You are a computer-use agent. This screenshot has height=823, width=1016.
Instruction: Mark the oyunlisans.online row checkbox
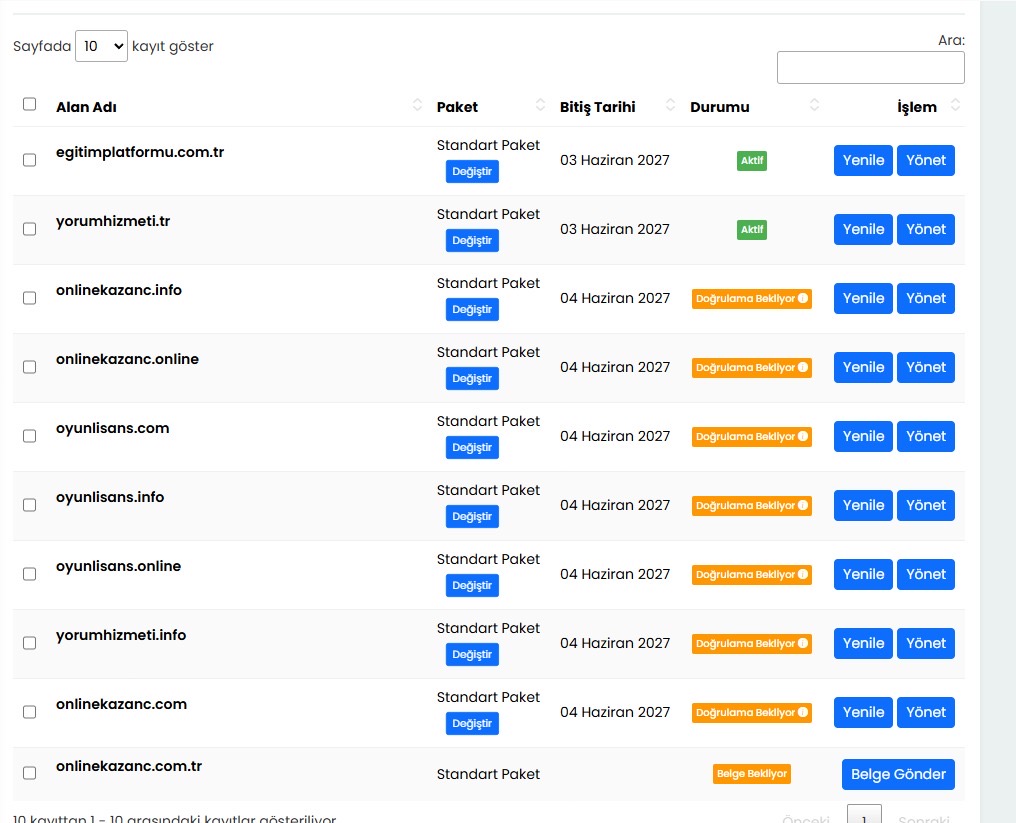[29, 574]
